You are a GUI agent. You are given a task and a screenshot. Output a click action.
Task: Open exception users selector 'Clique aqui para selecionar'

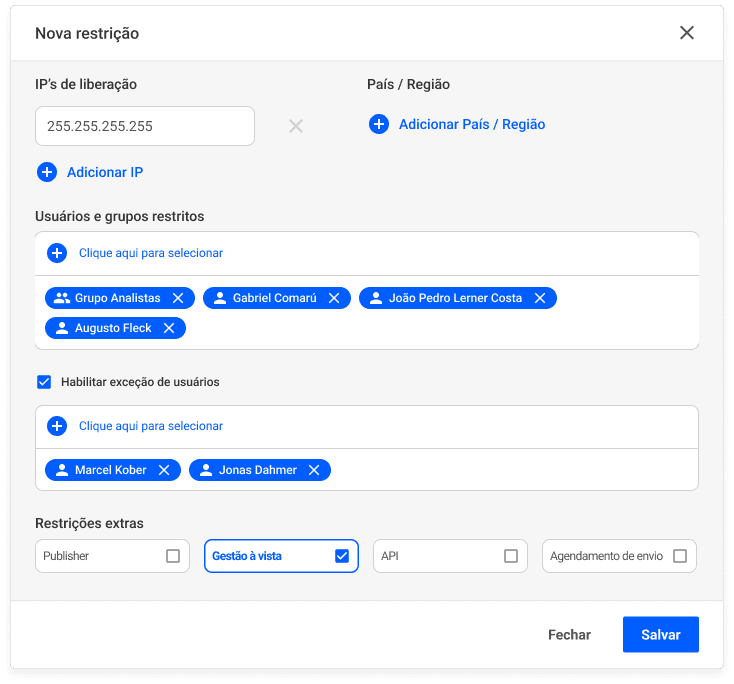pyautogui.click(x=150, y=426)
